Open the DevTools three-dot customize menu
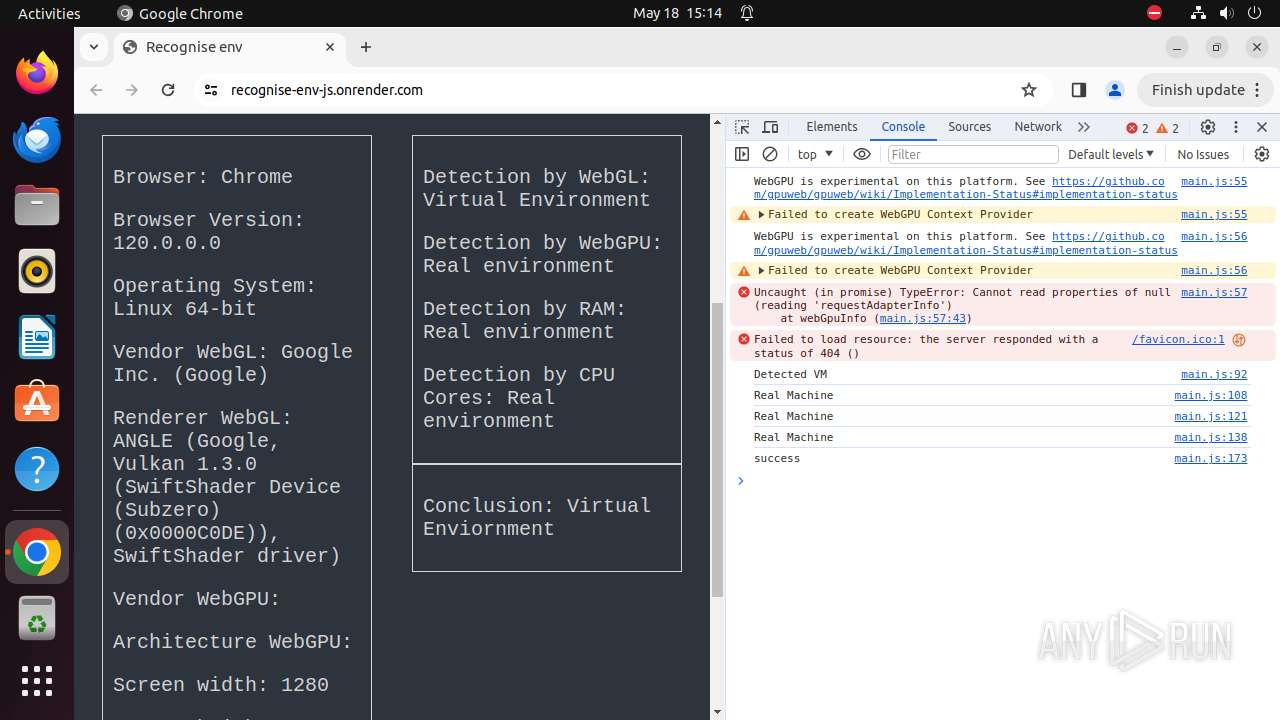Image resolution: width=1280 pixels, height=720 pixels. click(x=1236, y=127)
